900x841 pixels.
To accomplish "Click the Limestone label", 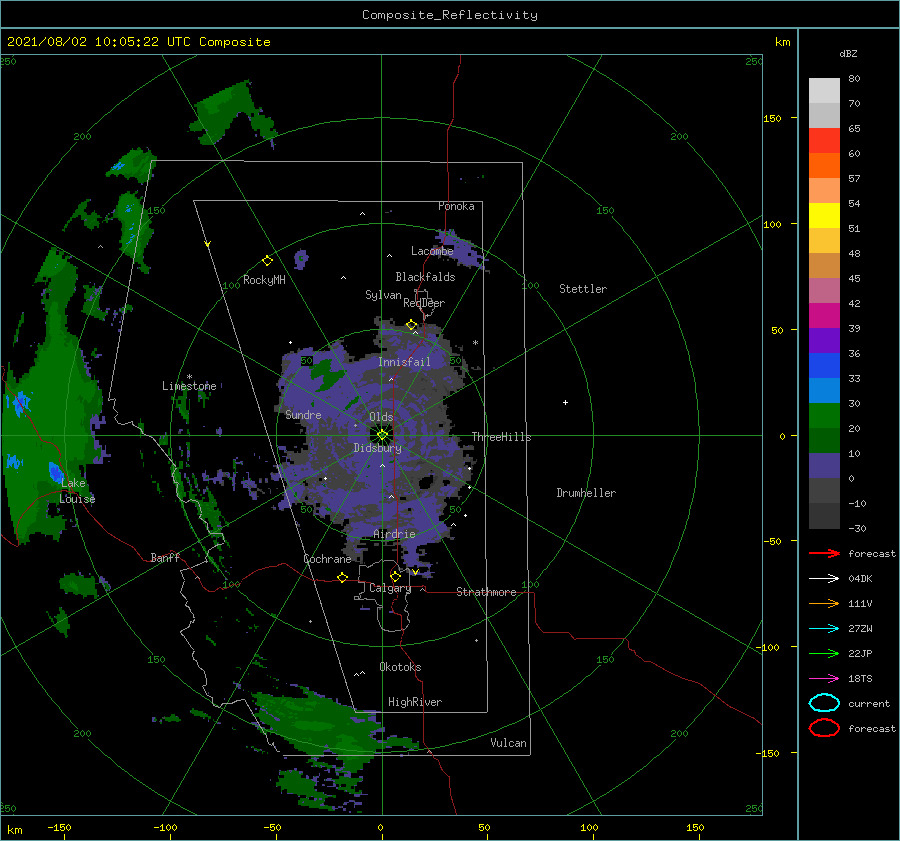I will (x=189, y=386).
